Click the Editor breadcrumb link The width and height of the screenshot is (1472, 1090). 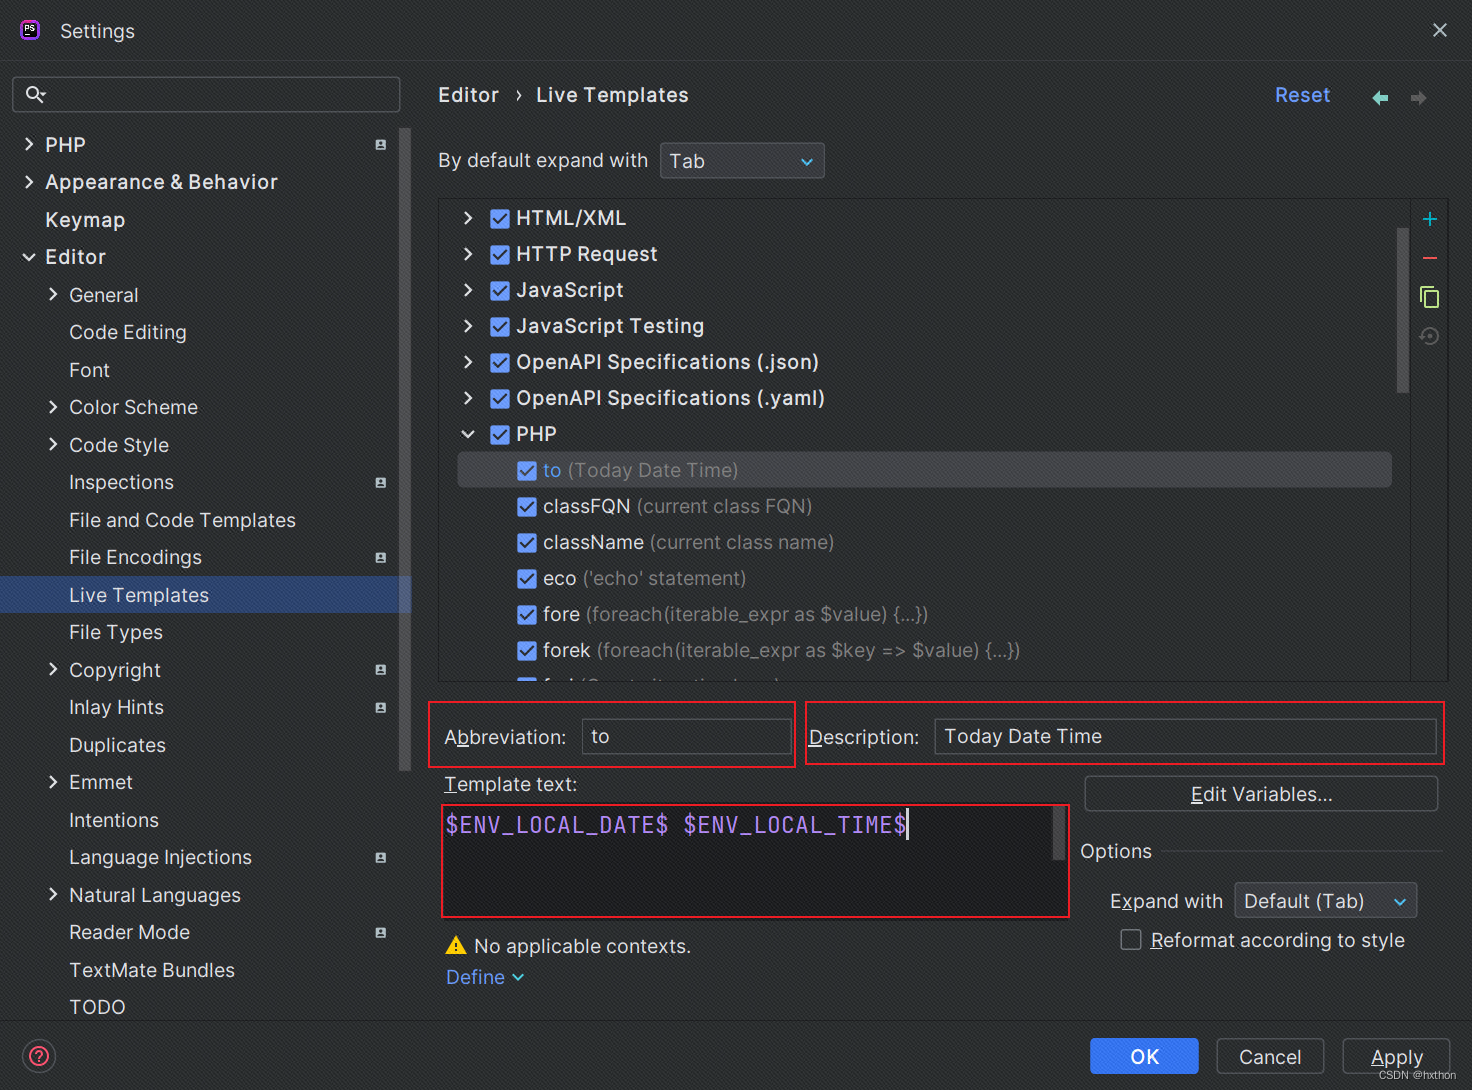pos(468,95)
